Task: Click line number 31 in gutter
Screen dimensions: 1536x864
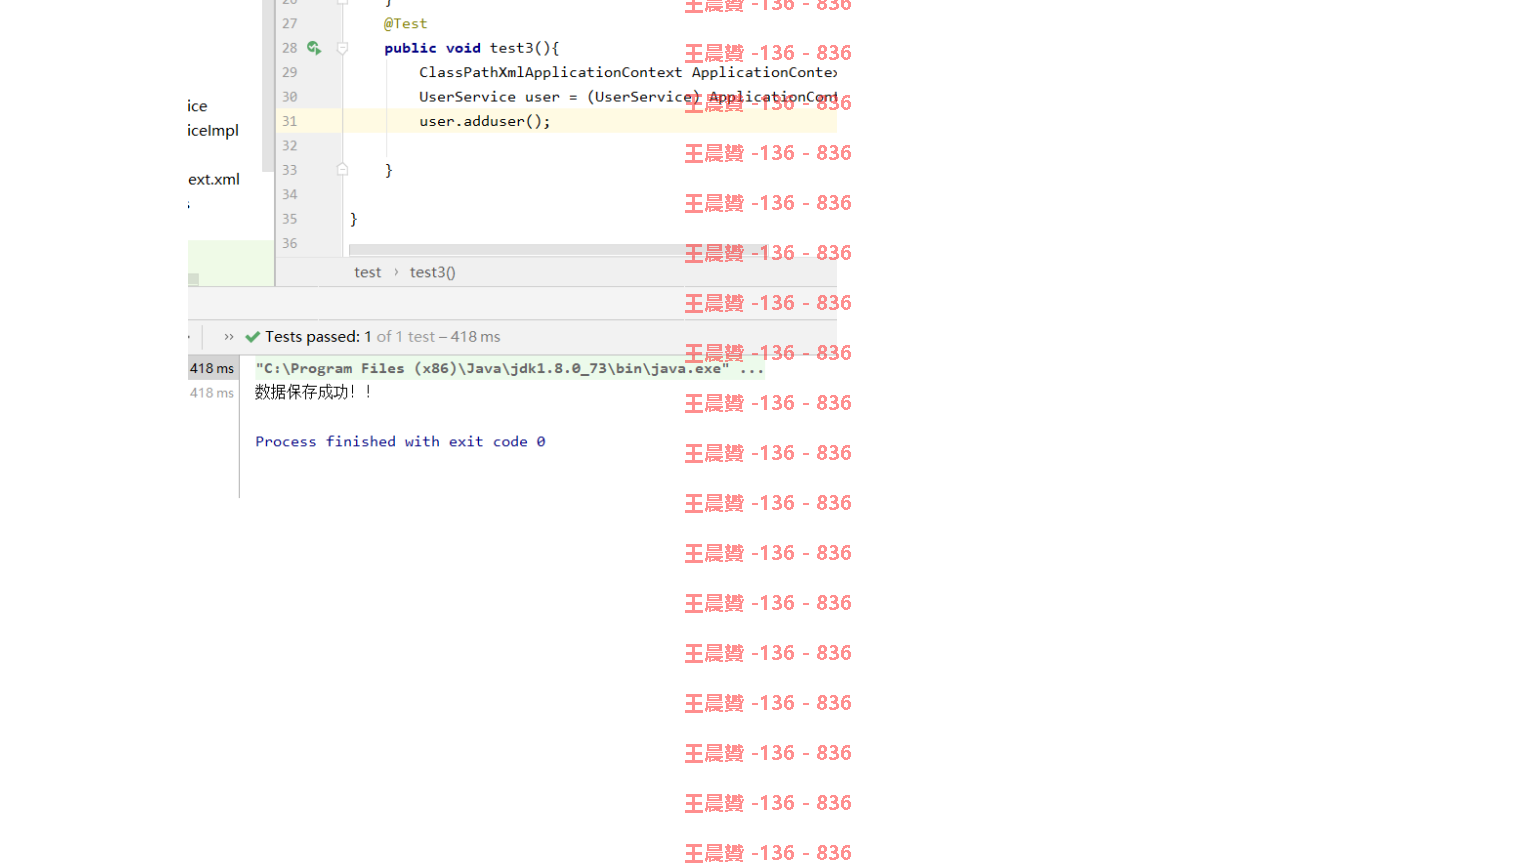Action: [289, 121]
